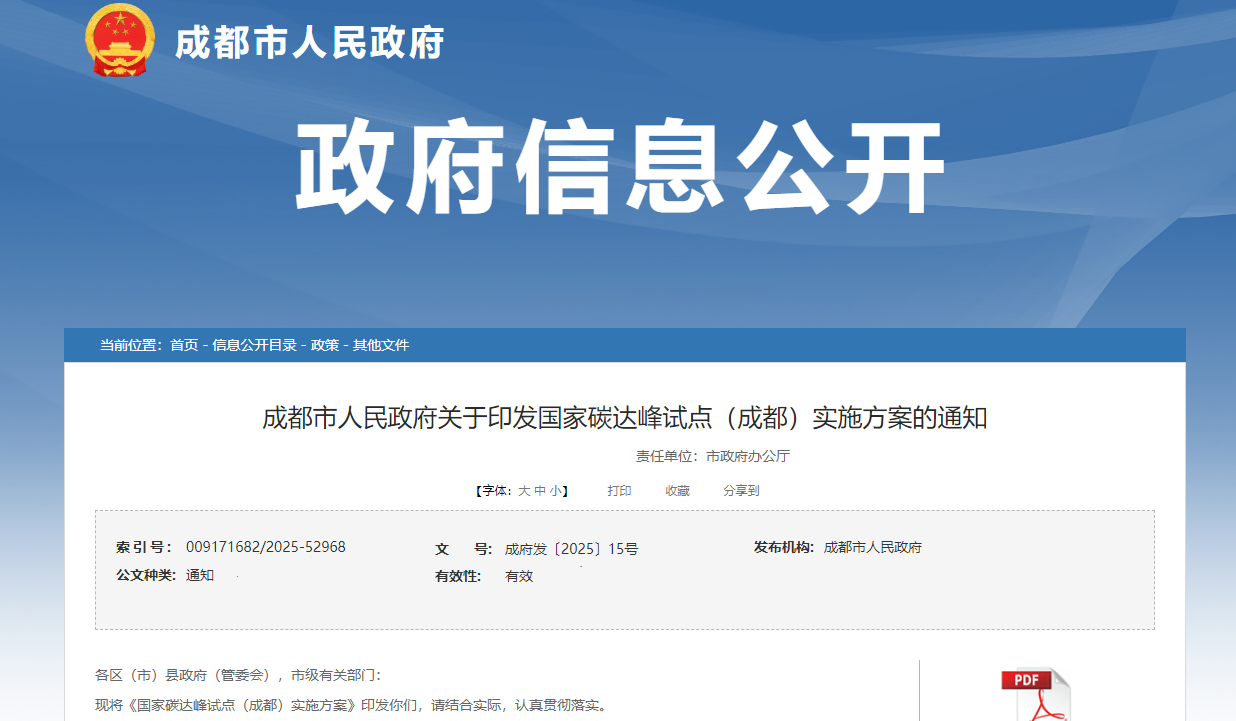Go to 首页 in breadcrumb
Image resolution: width=1236 pixels, height=721 pixels.
click(184, 345)
